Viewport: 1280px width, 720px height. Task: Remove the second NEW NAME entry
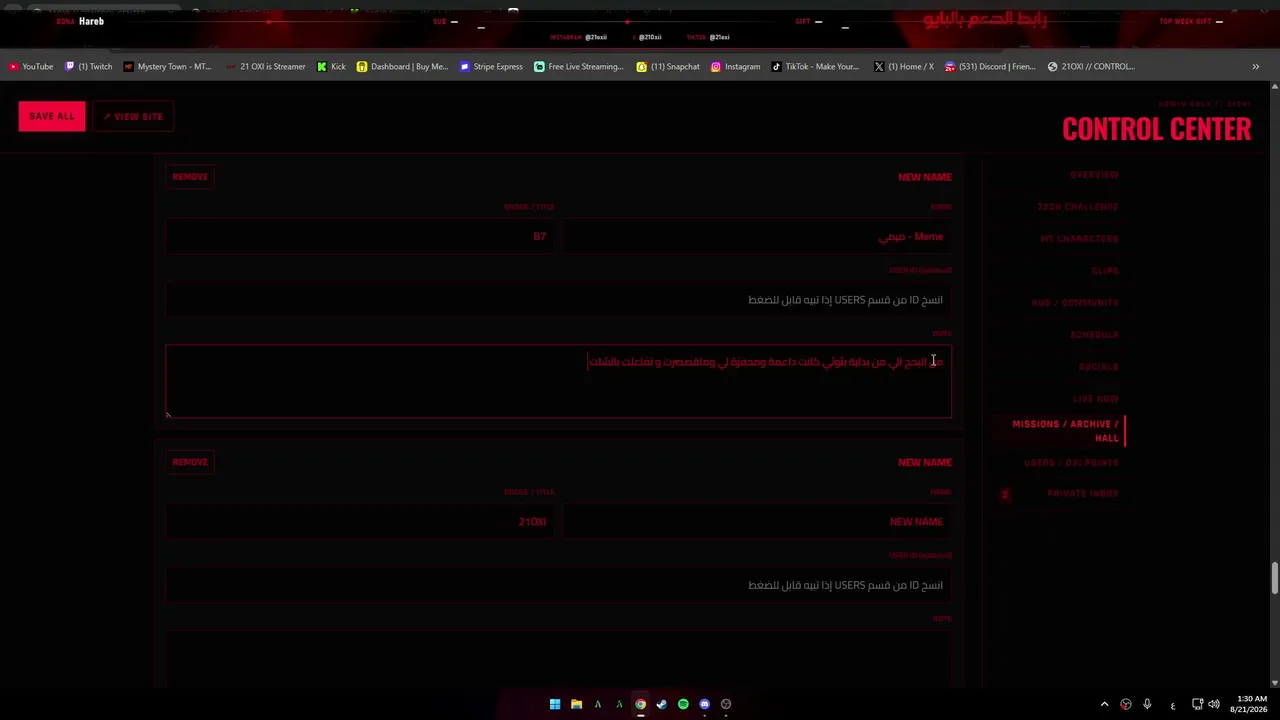(190, 462)
